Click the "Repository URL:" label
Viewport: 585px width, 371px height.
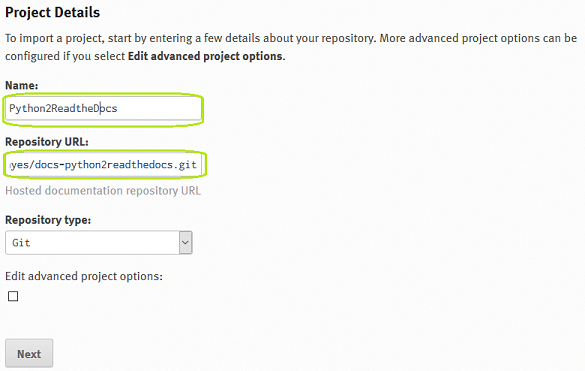[47, 142]
